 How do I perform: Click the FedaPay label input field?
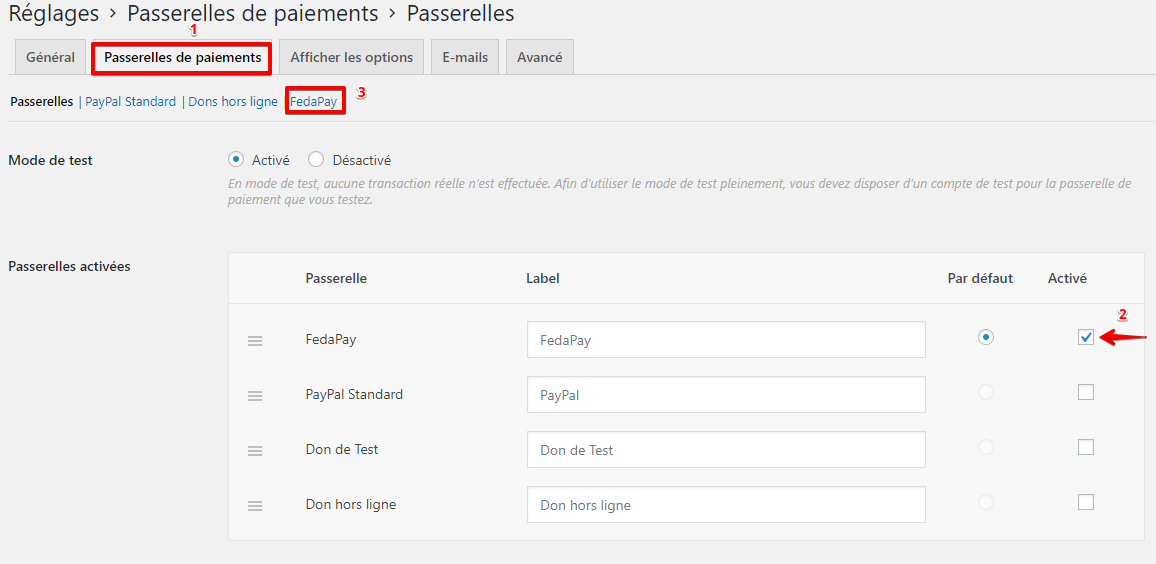click(725, 340)
